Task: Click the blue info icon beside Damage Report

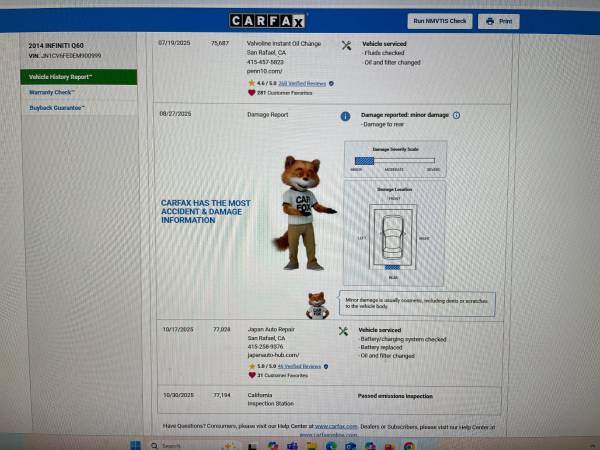Action: (346, 116)
